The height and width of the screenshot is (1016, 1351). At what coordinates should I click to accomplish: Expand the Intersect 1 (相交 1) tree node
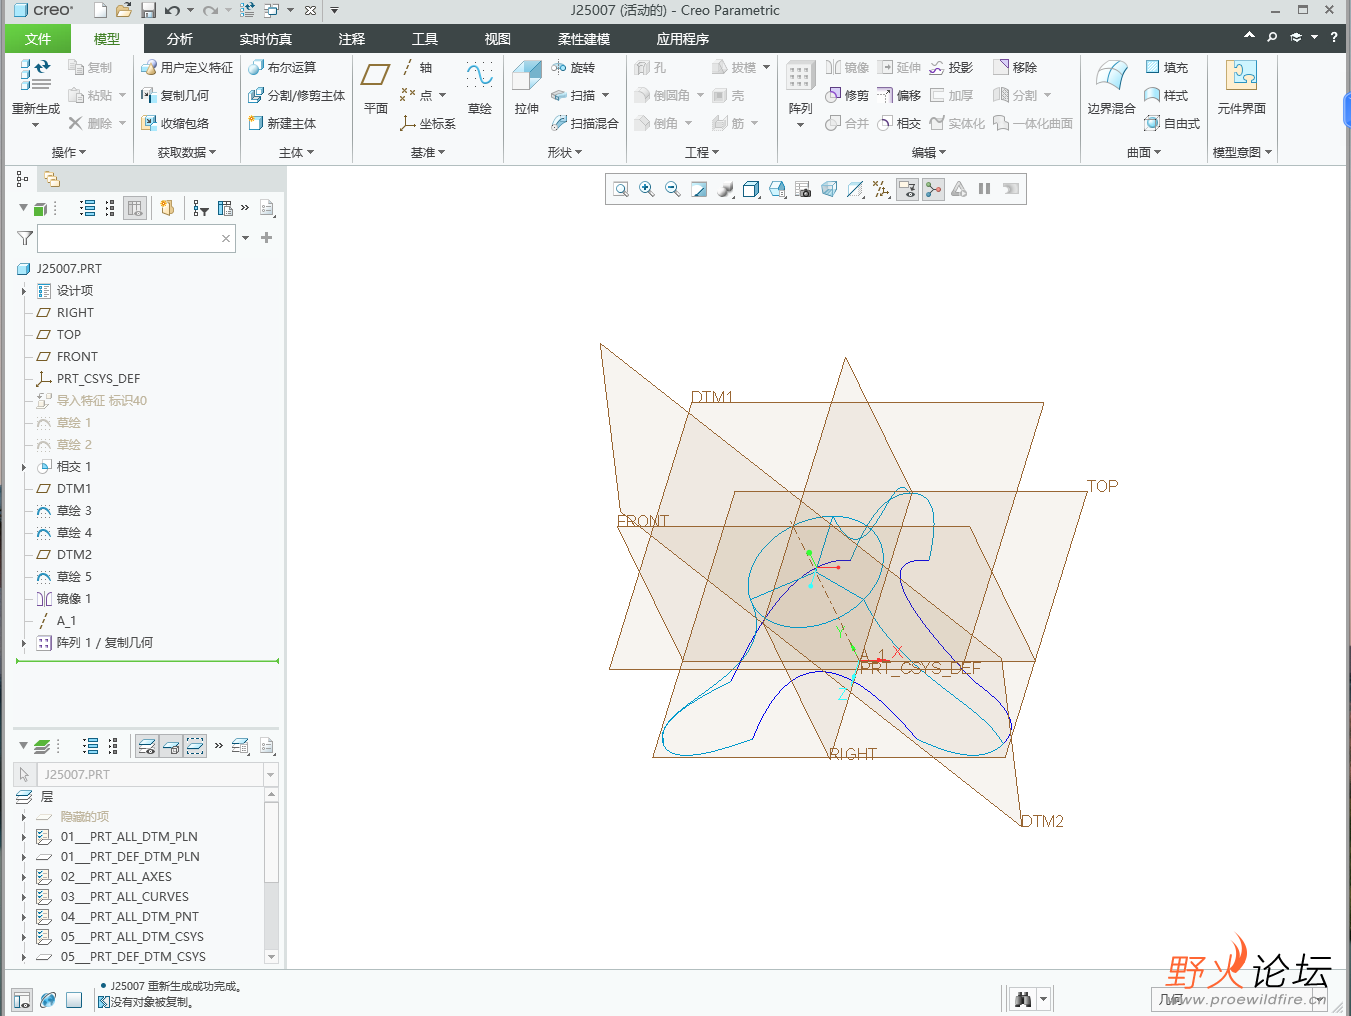24,467
